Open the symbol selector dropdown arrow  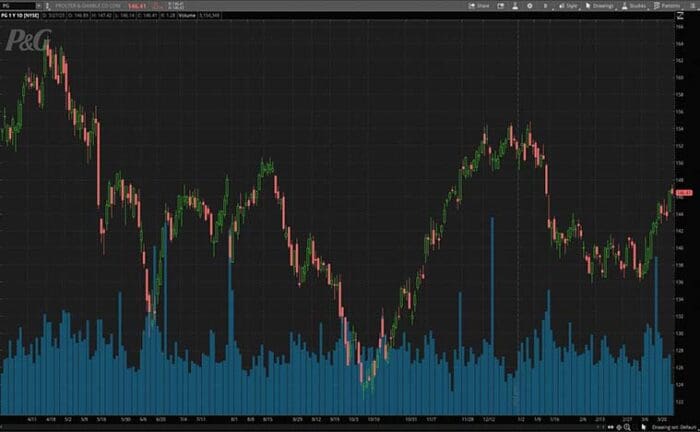pyautogui.click(x=38, y=6)
